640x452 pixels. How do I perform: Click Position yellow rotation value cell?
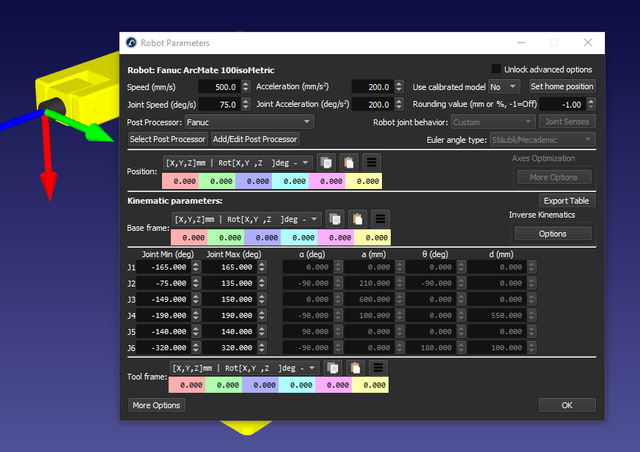click(364, 181)
